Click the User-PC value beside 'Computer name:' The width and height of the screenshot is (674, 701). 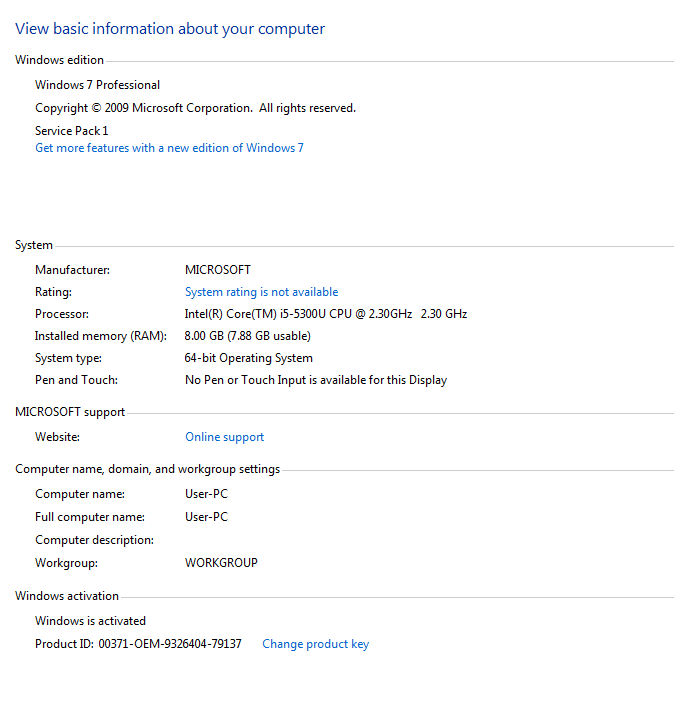click(206, 494)
